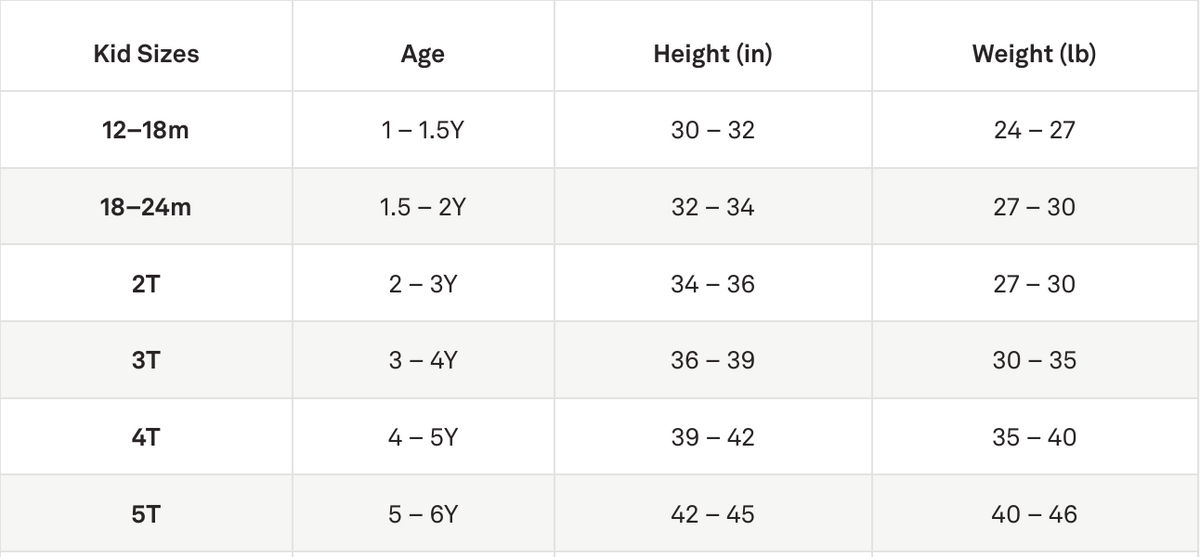This screenshot has height=557, width=1200.
Task: Select the 30 – 35 weight cell
Action: point(1034,360)
